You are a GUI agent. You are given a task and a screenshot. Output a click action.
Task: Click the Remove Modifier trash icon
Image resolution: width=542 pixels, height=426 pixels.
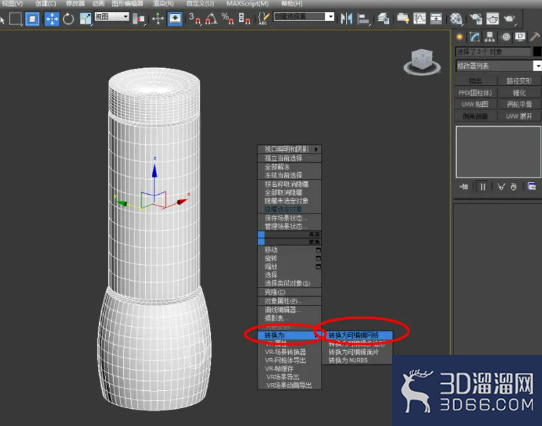[x=514, y=187]
